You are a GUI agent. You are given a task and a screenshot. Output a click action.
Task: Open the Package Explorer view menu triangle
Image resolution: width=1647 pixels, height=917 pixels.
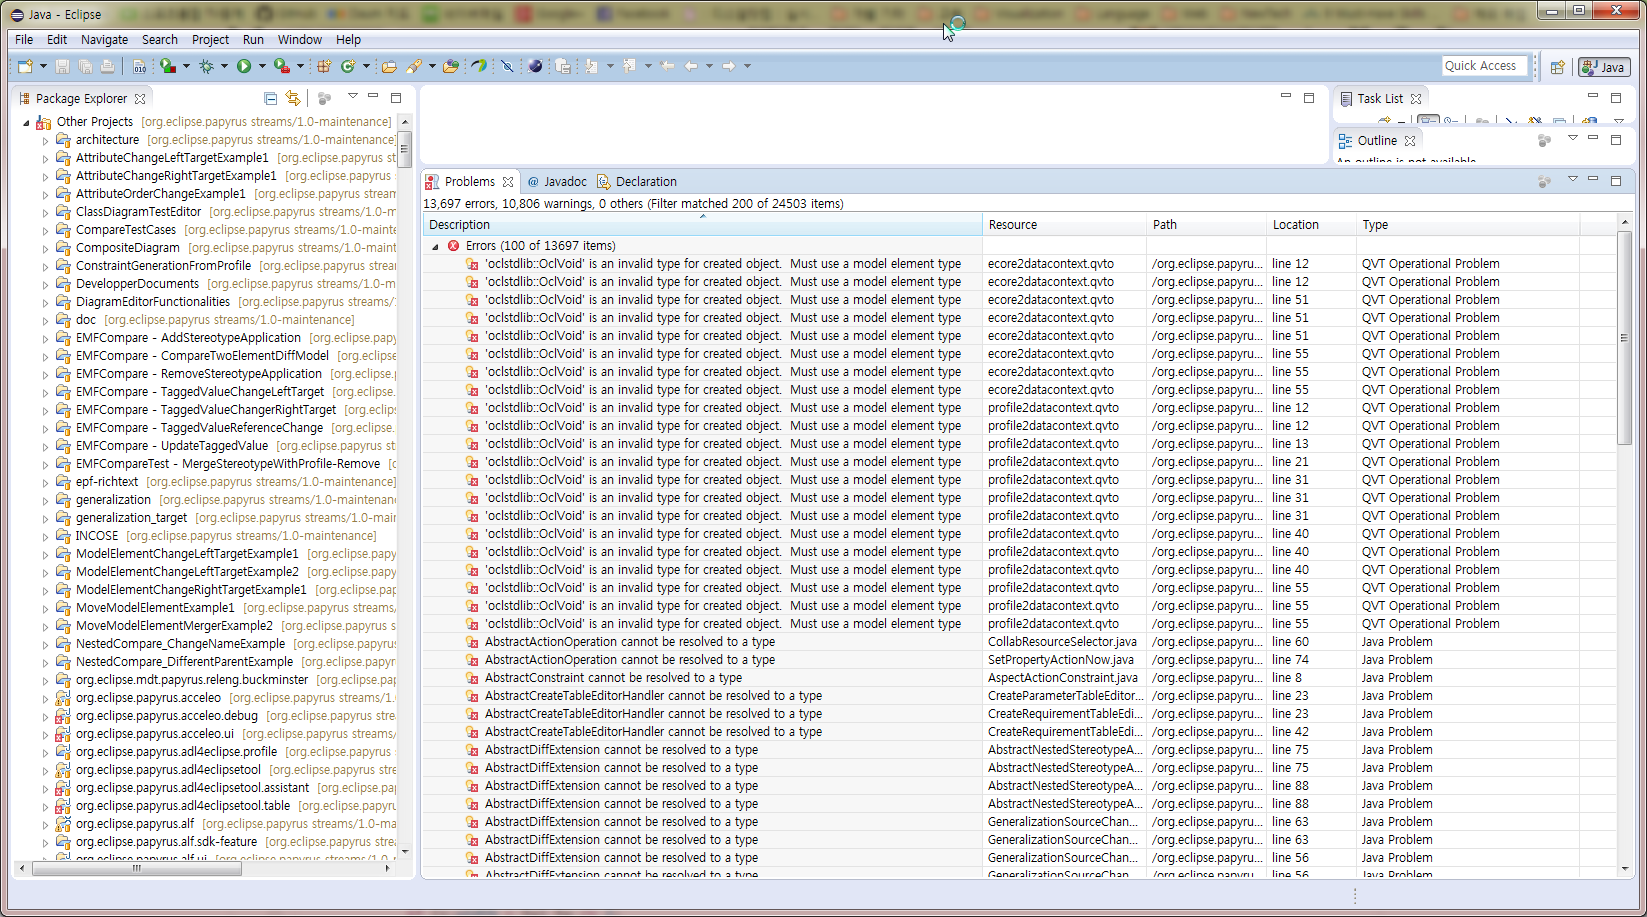tap(352, 97)
